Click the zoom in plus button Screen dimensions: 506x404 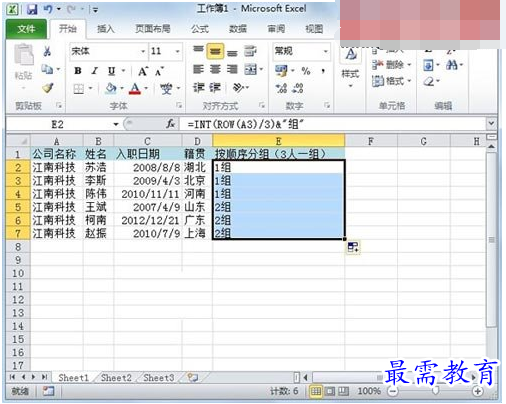pos(477,391)
